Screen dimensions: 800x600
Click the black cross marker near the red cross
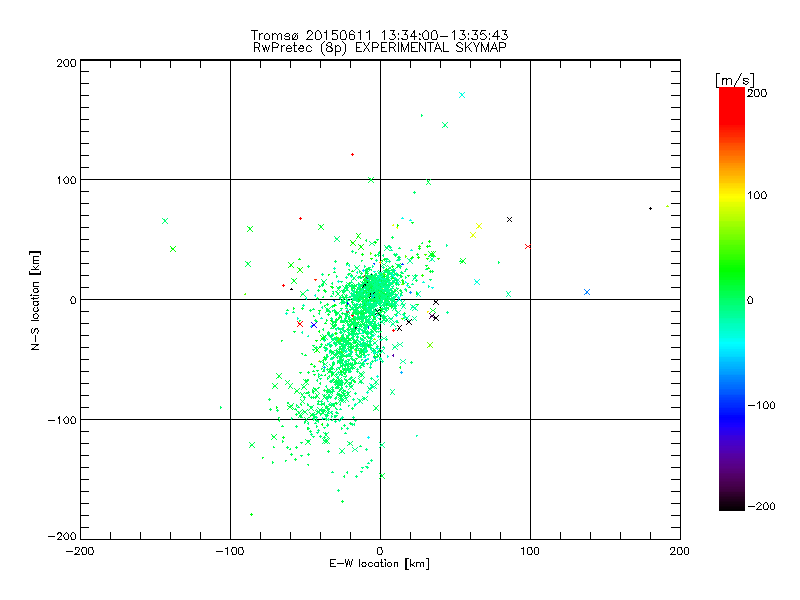tap(509, 219)
